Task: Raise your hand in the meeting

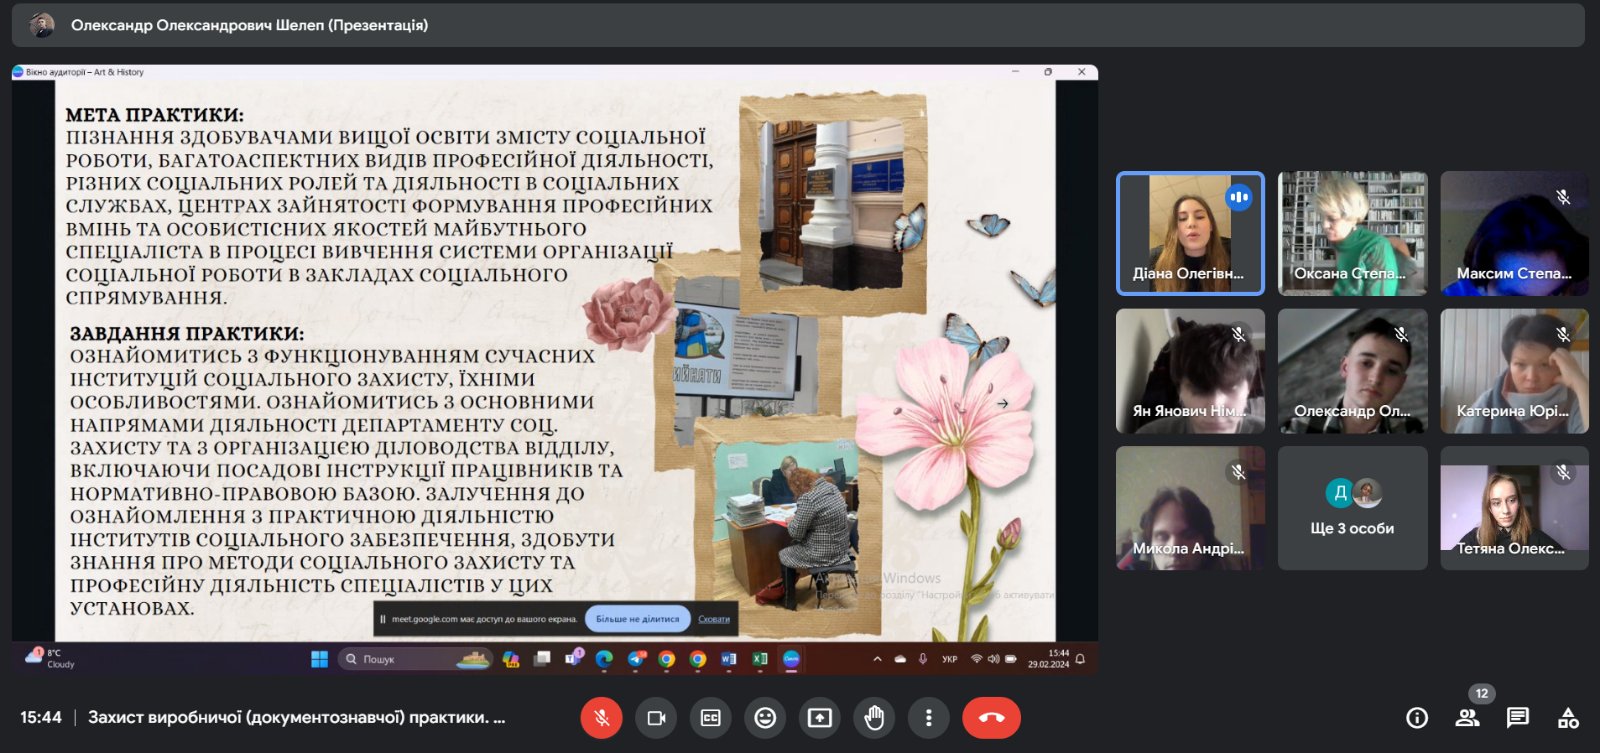Action: coord(874,717)
